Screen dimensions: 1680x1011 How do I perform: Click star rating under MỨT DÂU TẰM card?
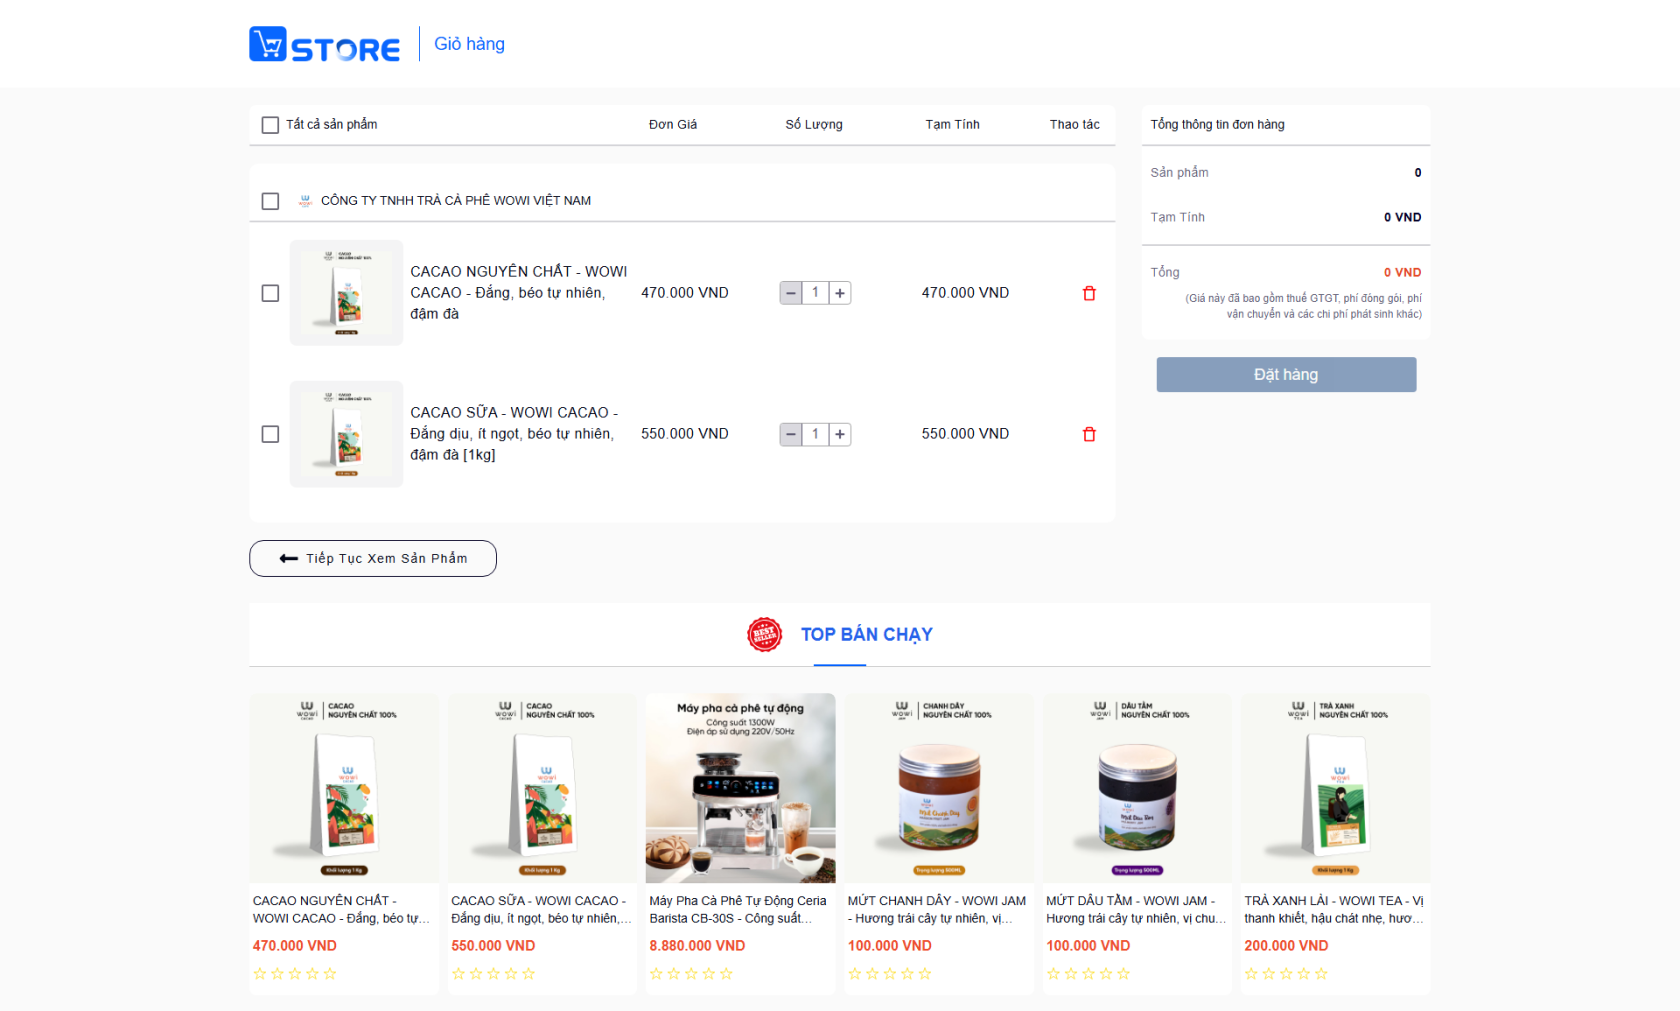click(x=1088, y=973)
